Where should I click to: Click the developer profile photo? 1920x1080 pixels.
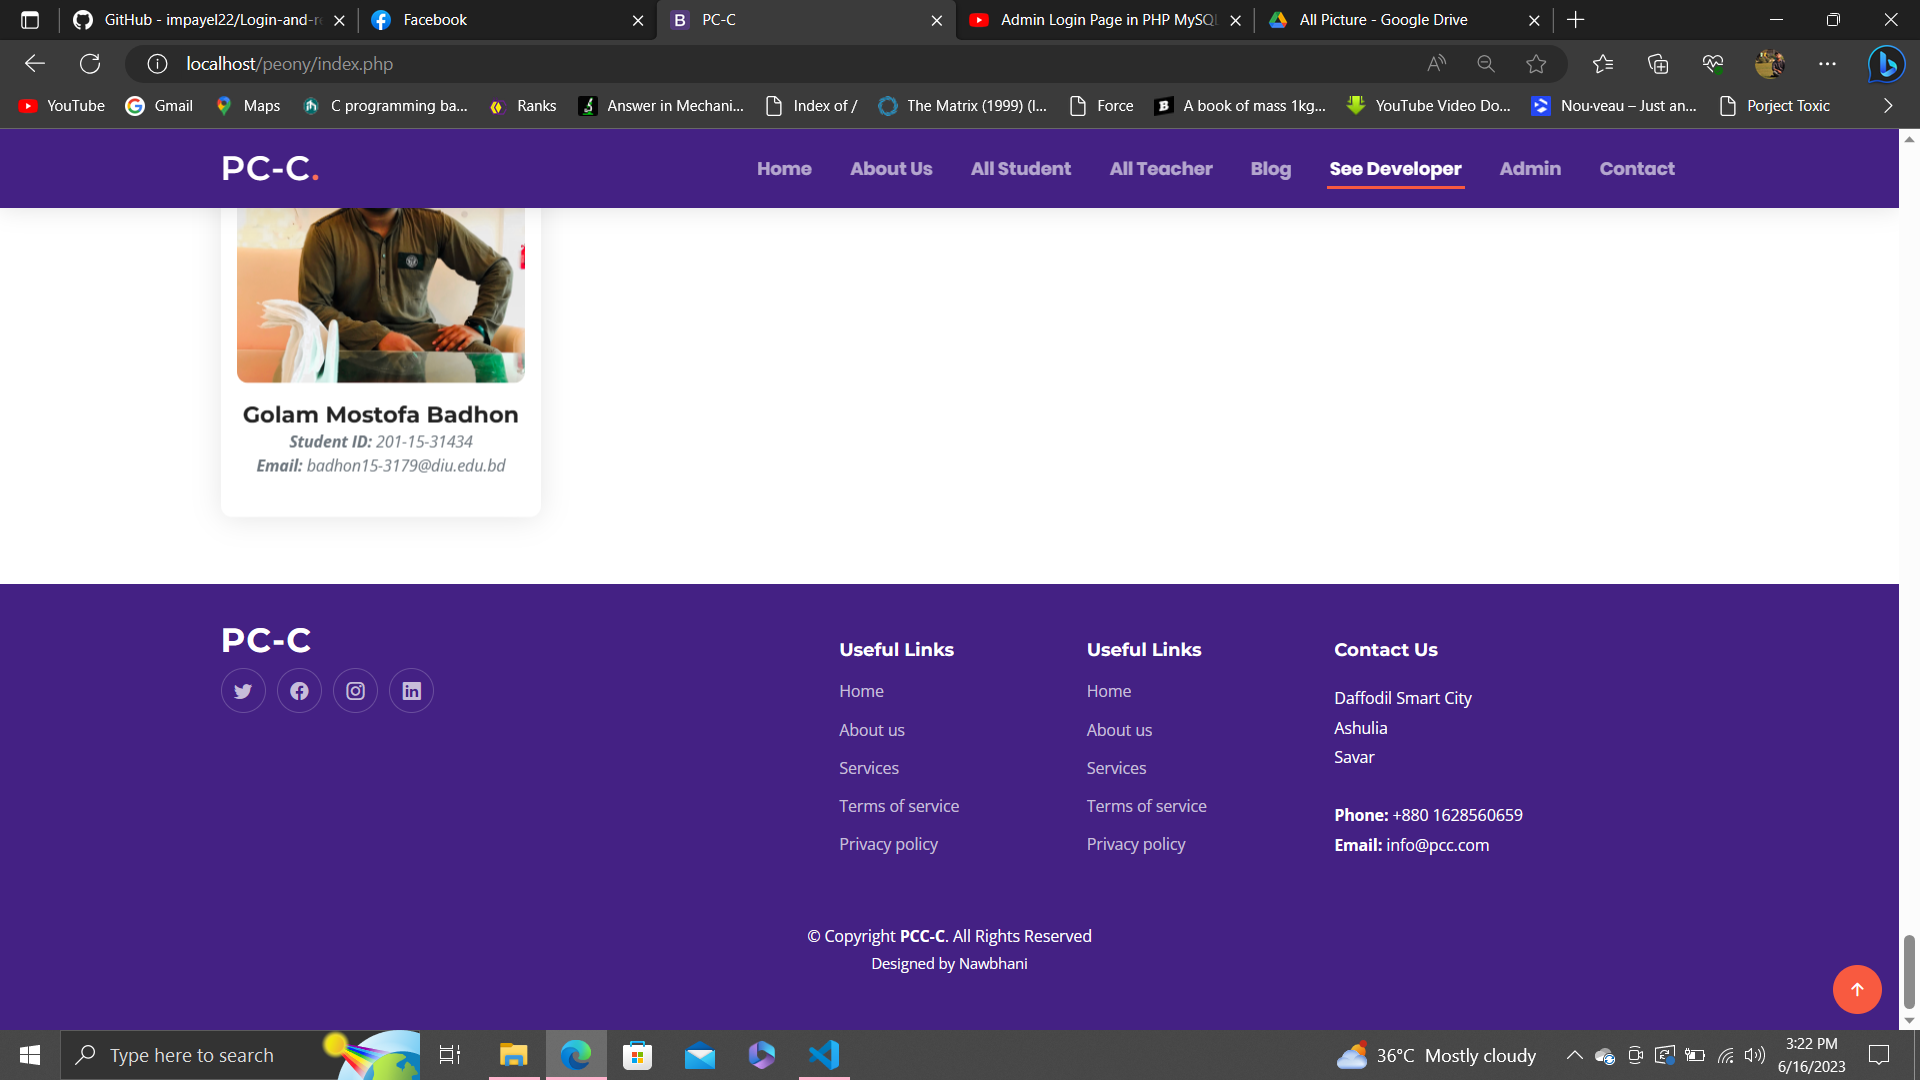point(380,295)
